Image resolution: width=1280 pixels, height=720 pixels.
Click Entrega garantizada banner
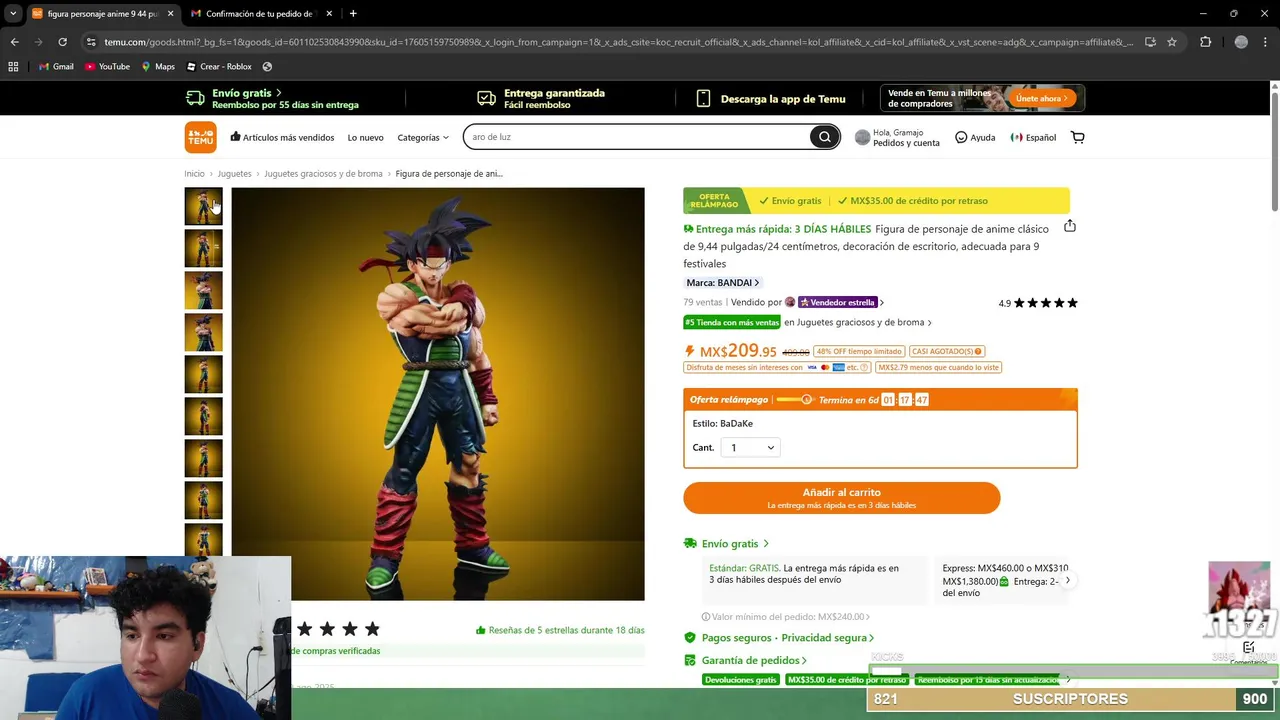(541, 98)
